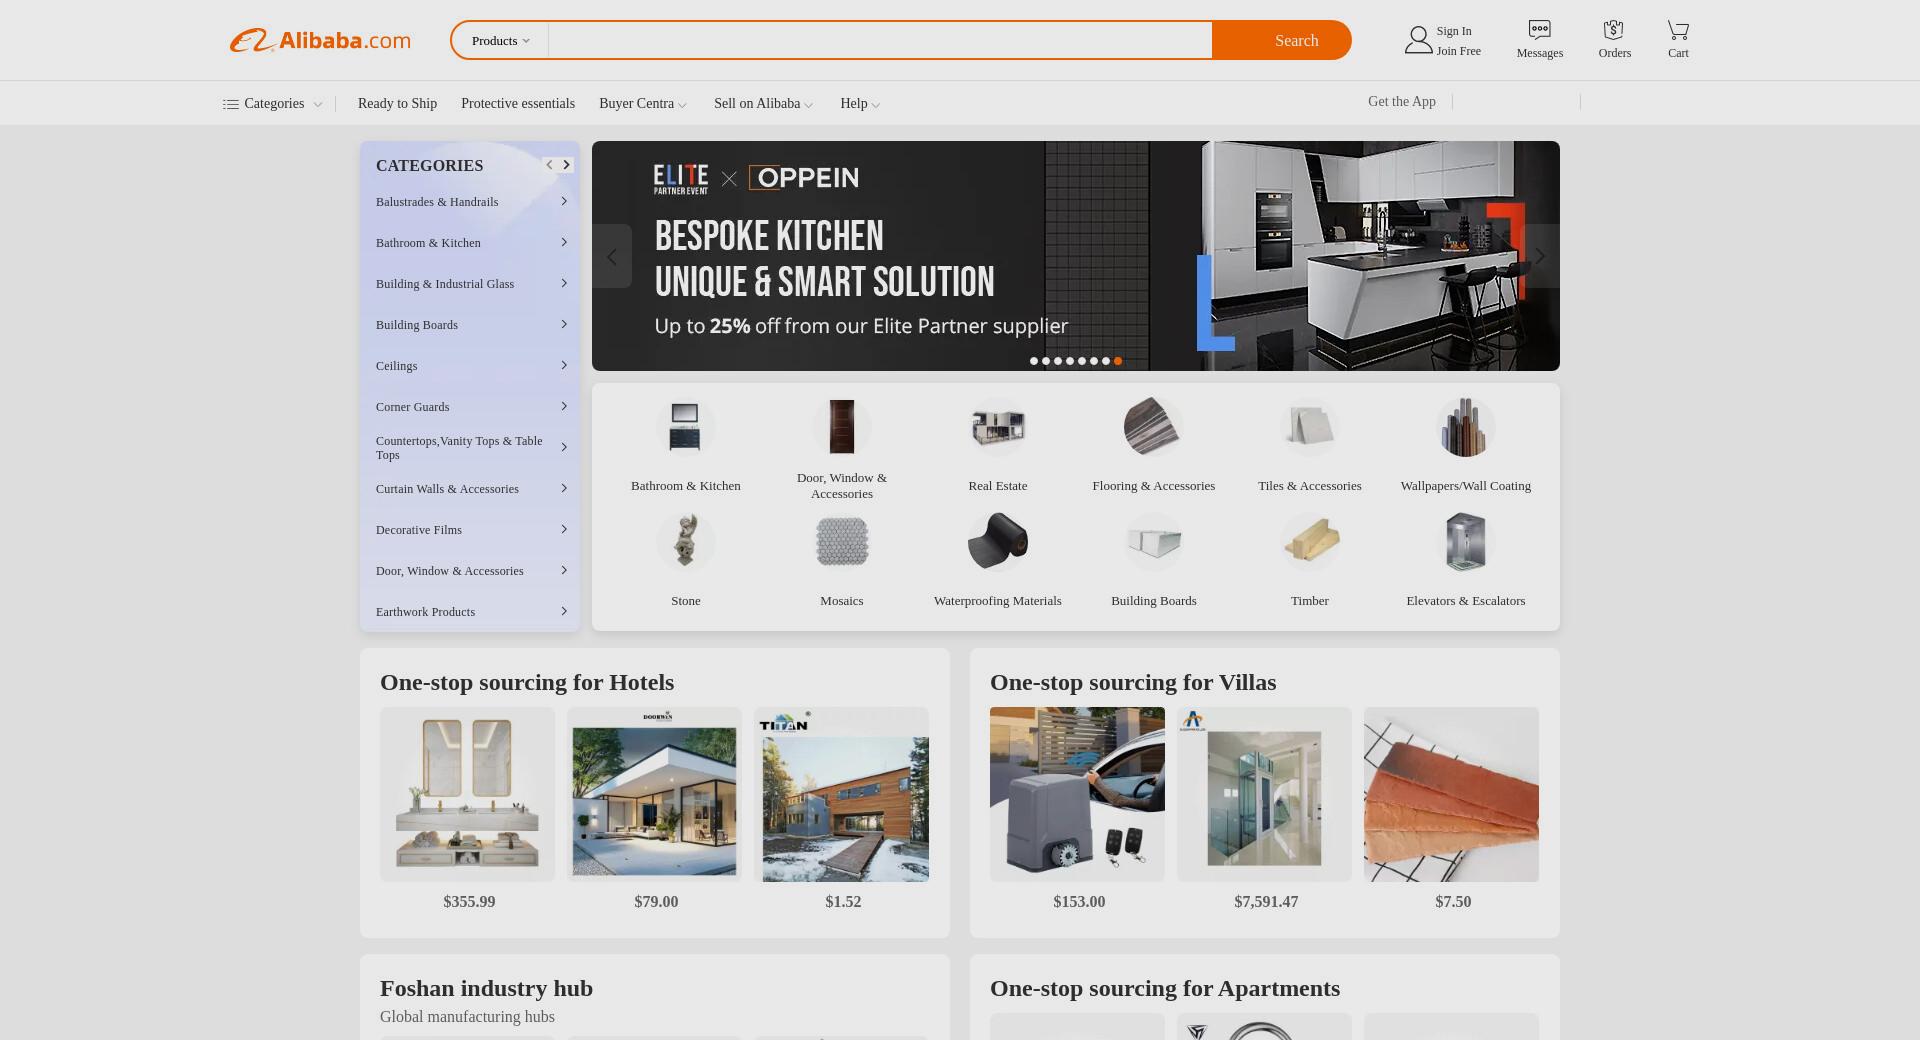
Task: Page categories list backward arrow
Action: pos(549,165)
